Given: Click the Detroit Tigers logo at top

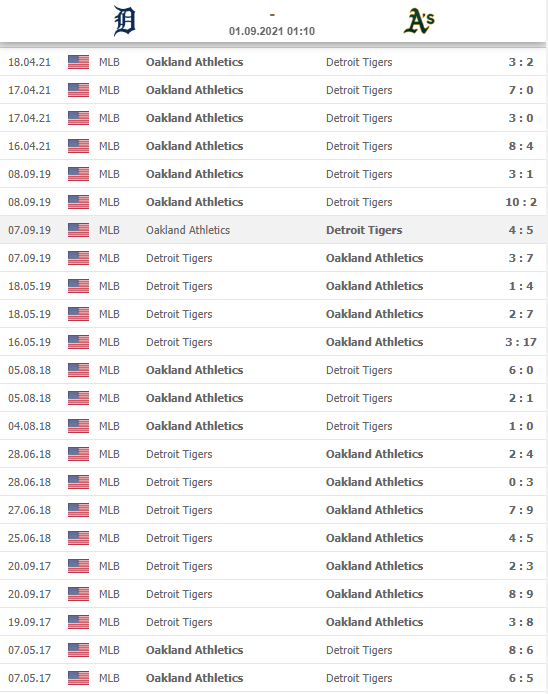Looking at the screenshot, I should coord(124,21).
